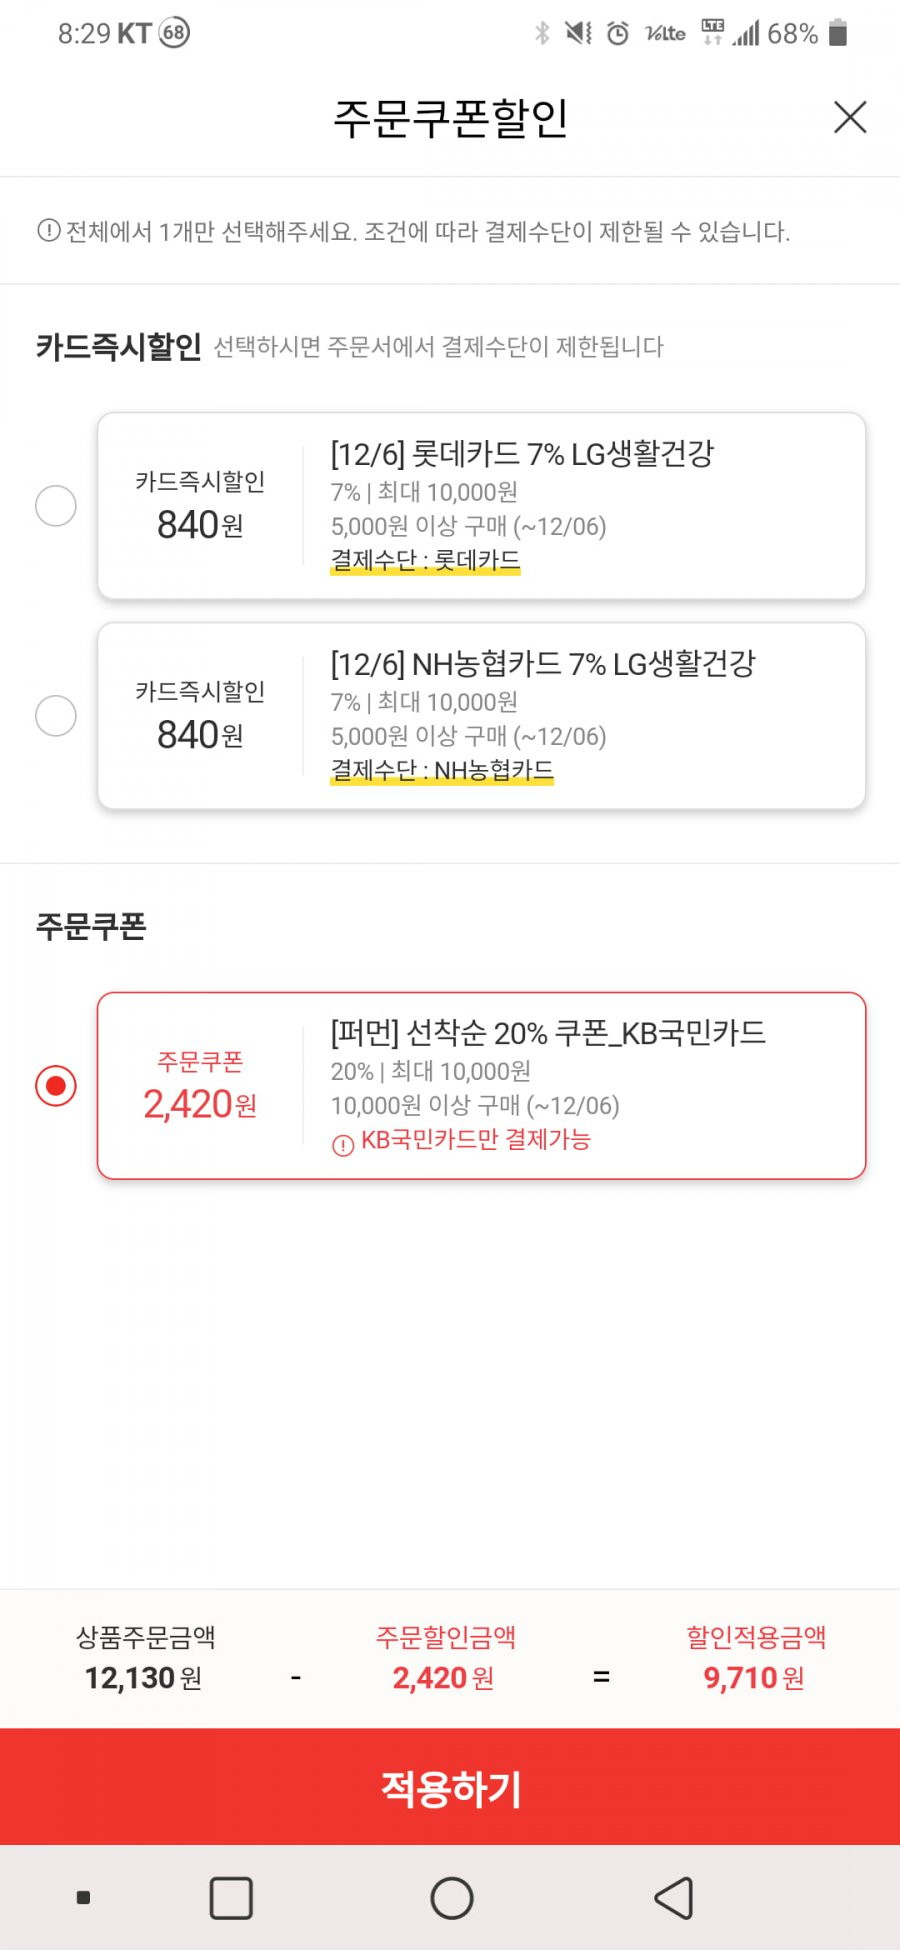Screen dimensions: 900x1950
Task: Tap the Bluetooth status icon
Action: coord(542,33)
